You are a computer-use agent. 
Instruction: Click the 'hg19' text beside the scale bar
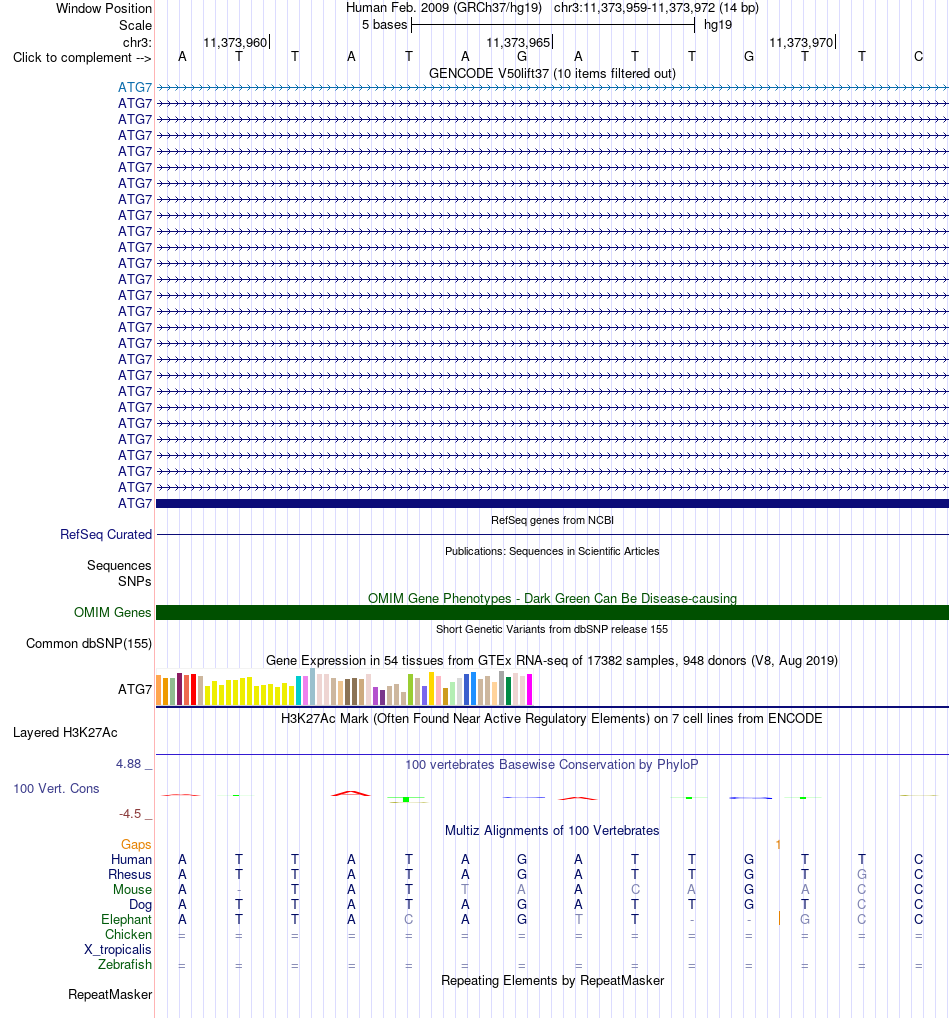tap(718, 25)
